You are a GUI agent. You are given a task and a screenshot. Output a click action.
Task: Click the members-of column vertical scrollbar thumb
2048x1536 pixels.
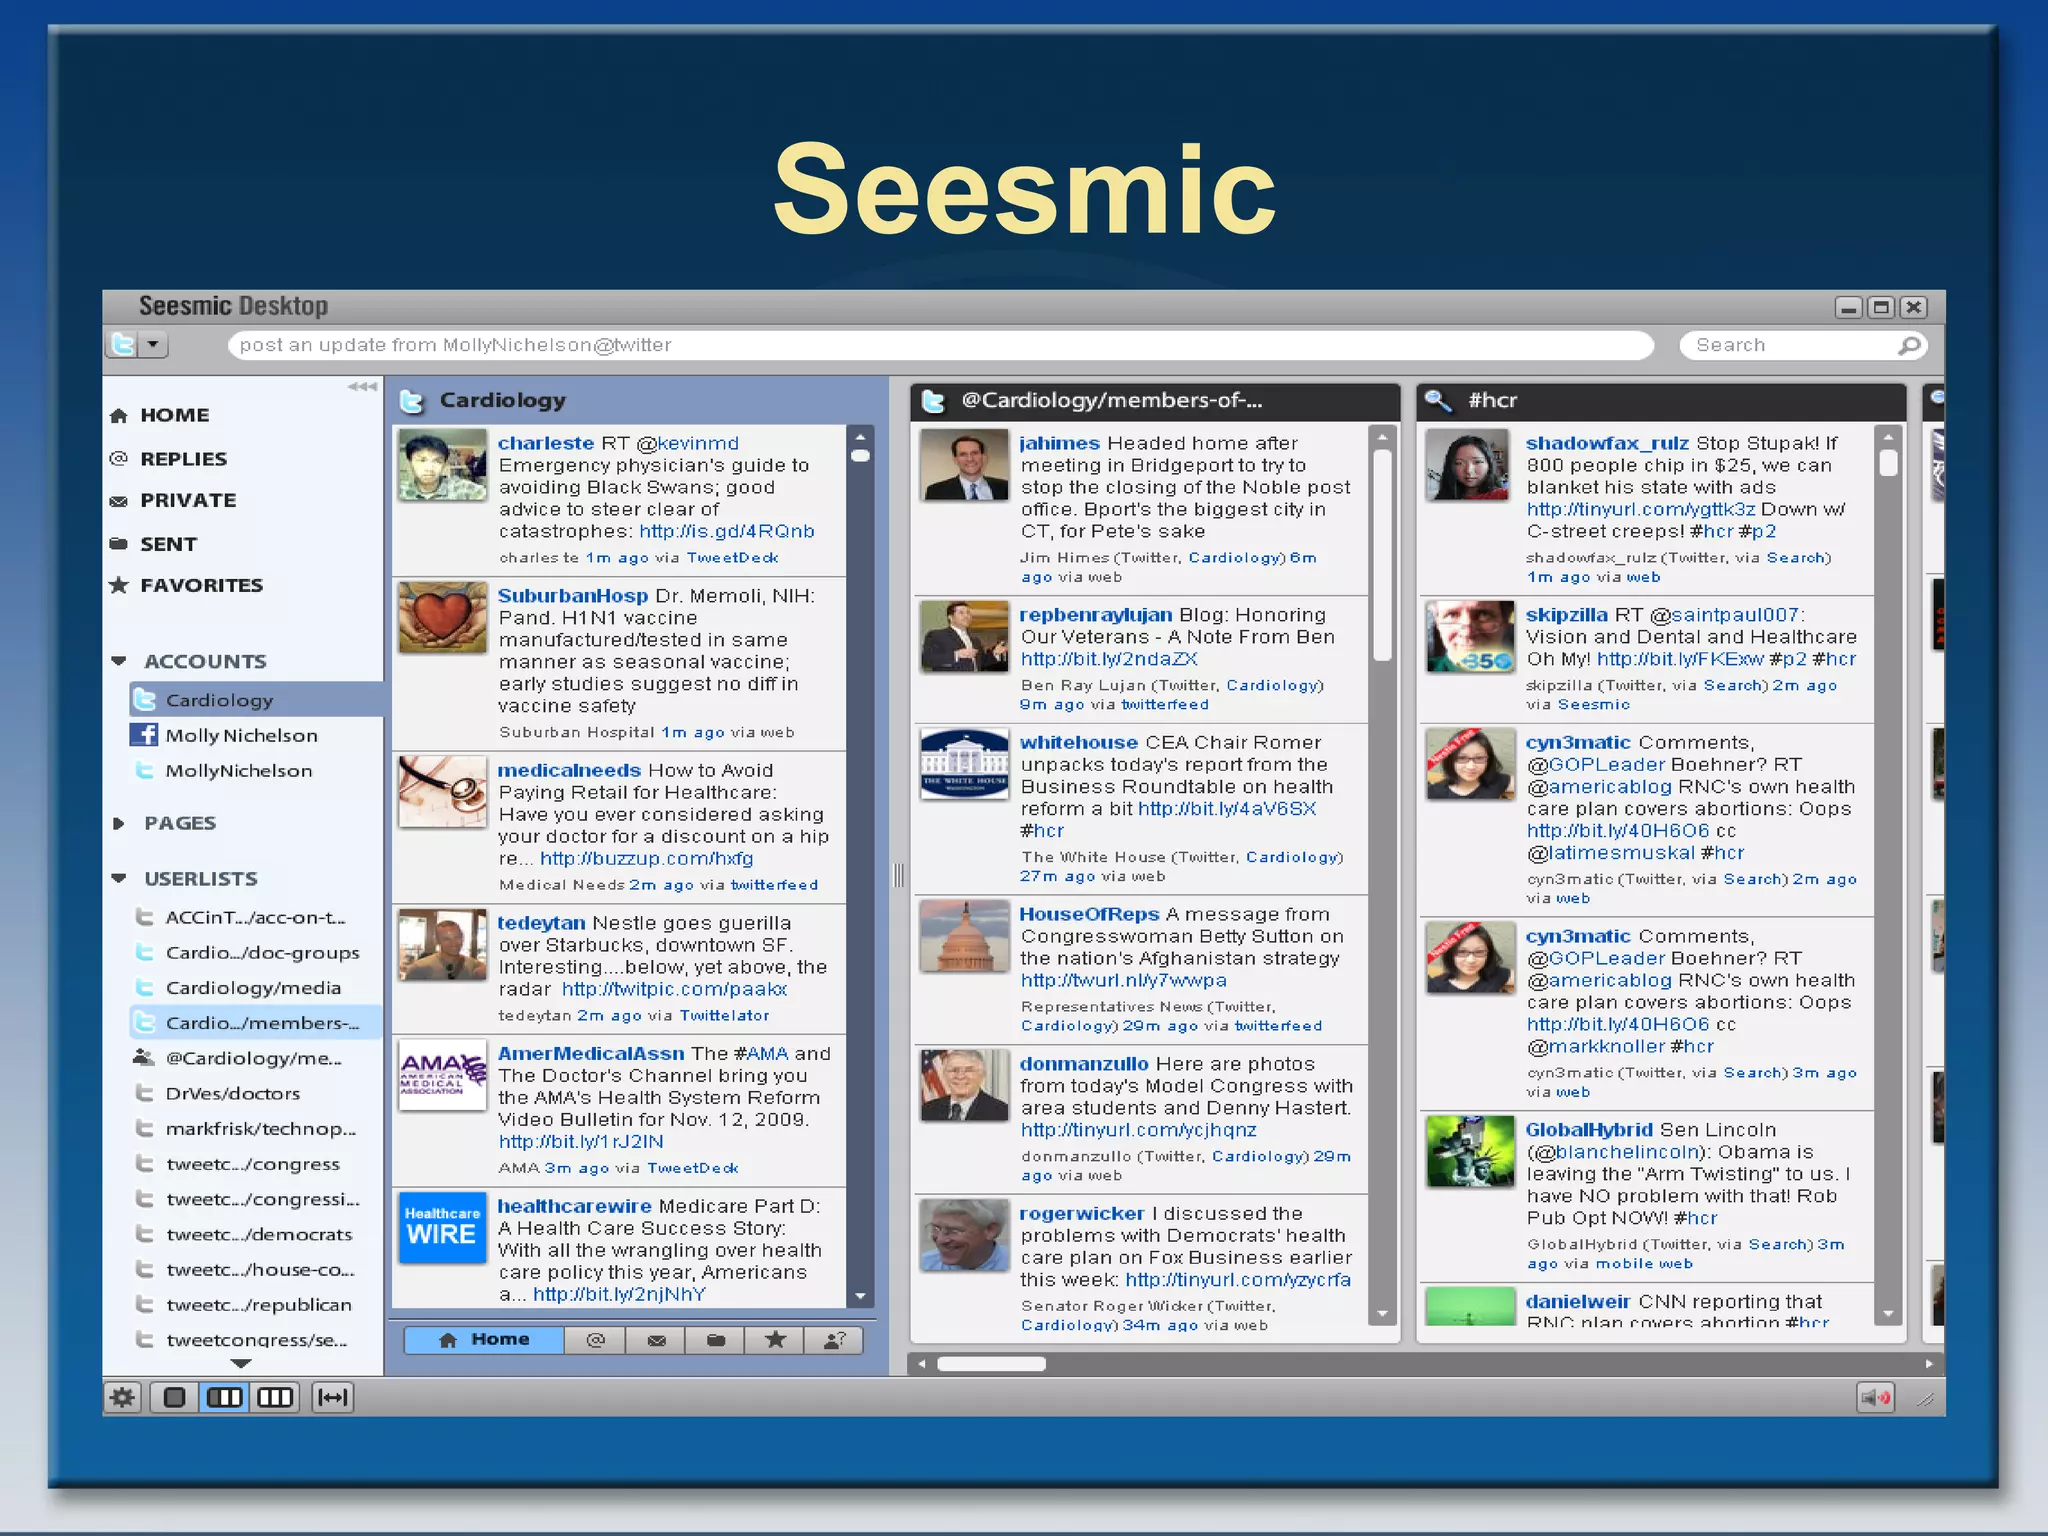click(x=1383, y=555)
